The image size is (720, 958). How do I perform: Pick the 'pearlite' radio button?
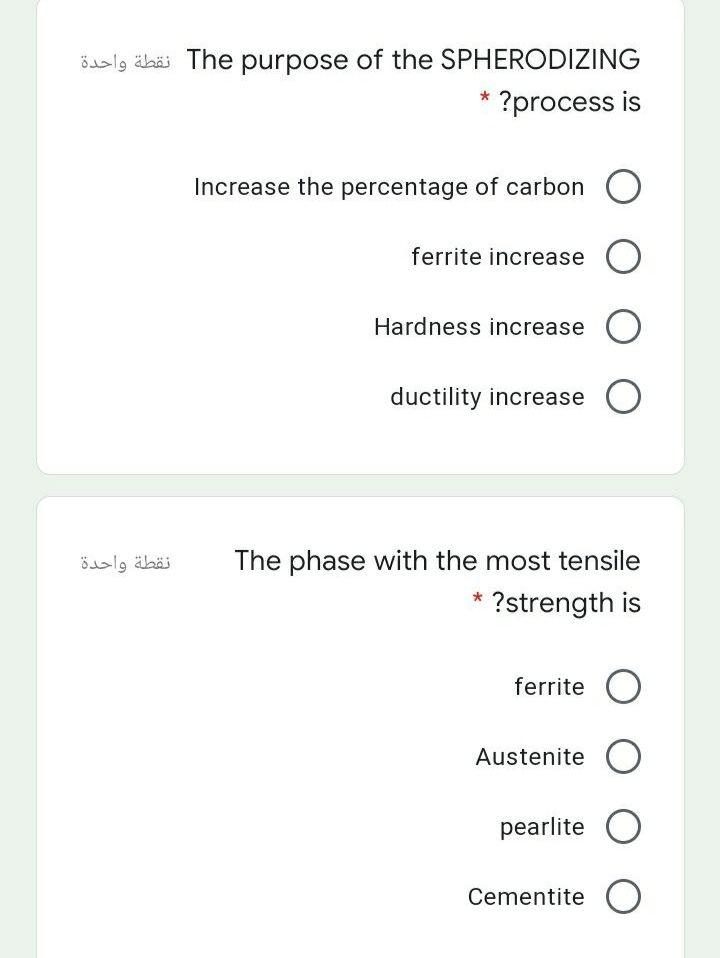point(623,828)
